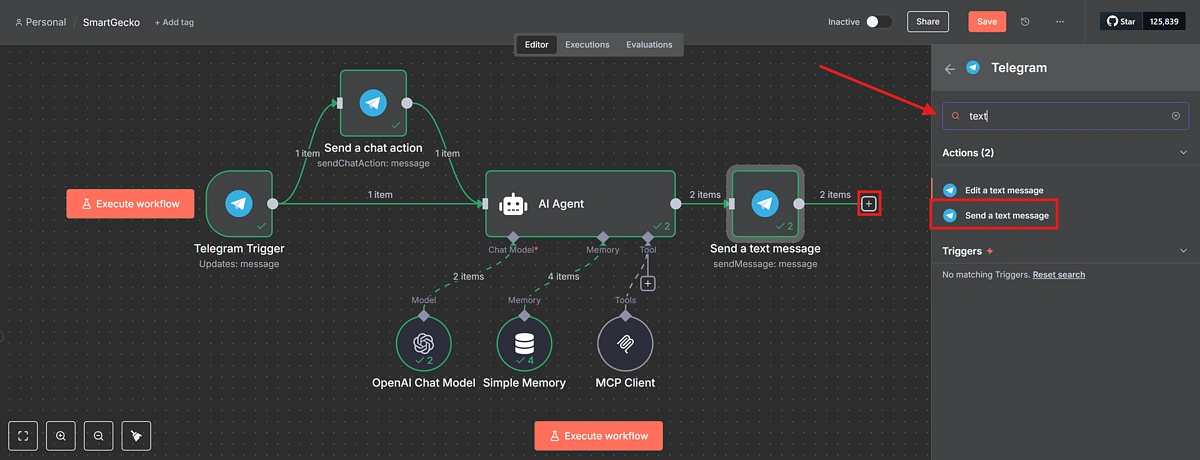Select the Send a chat action node

pyautogui.click(x=373, y=102)
